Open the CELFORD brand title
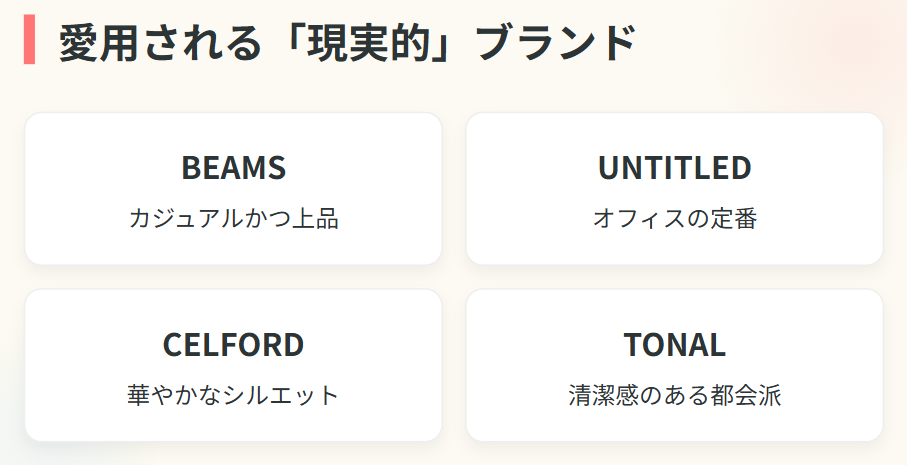The image size is (907, 465). click(233, 344)
